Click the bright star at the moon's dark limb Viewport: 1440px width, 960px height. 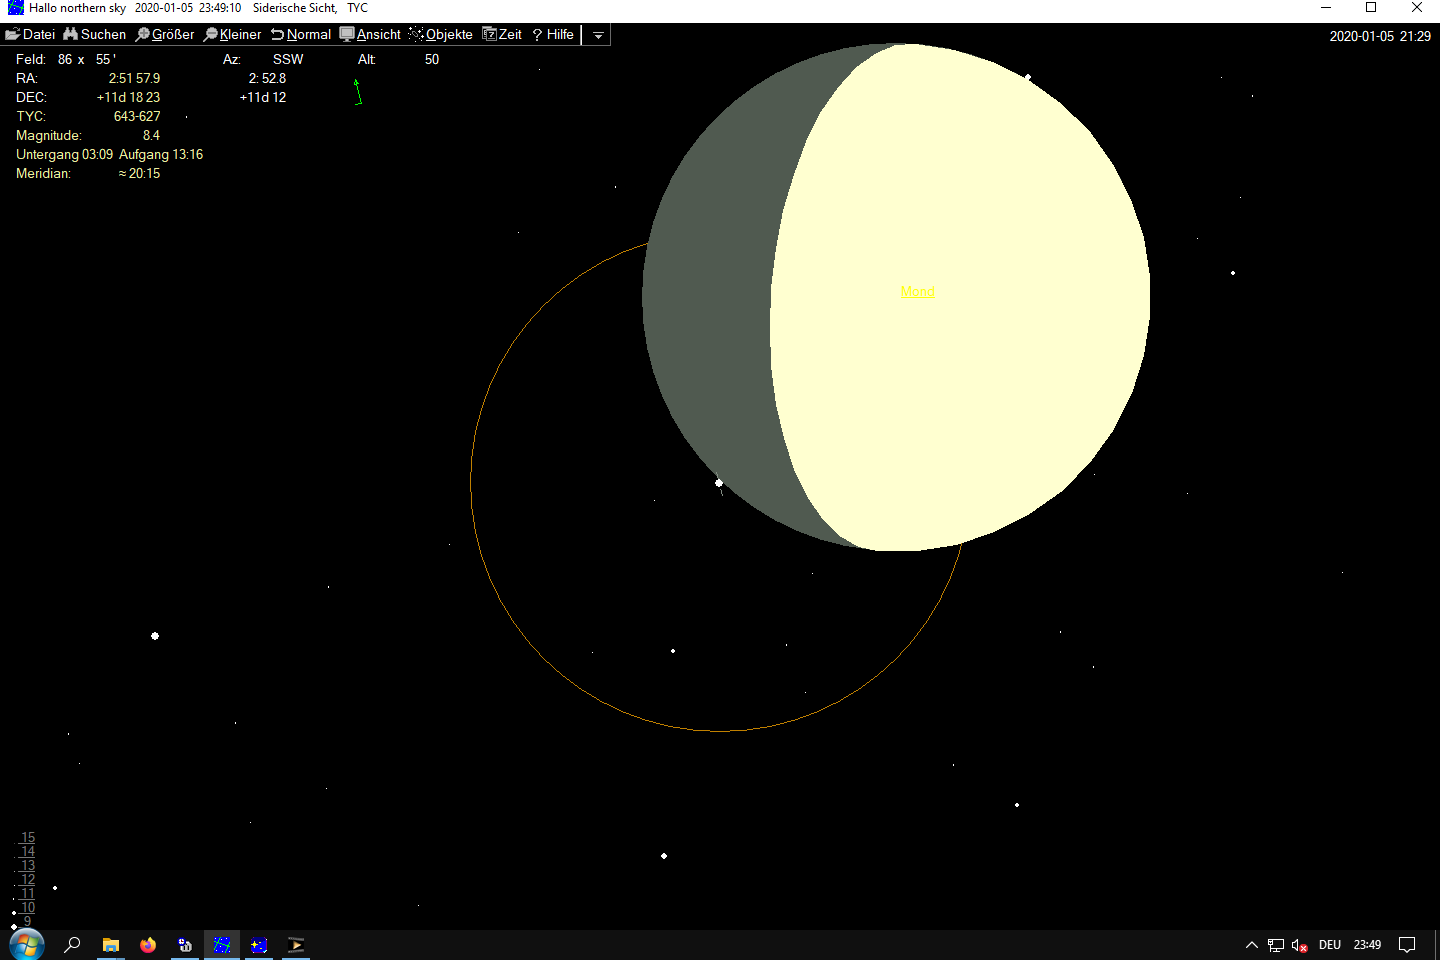click(719, 483)
